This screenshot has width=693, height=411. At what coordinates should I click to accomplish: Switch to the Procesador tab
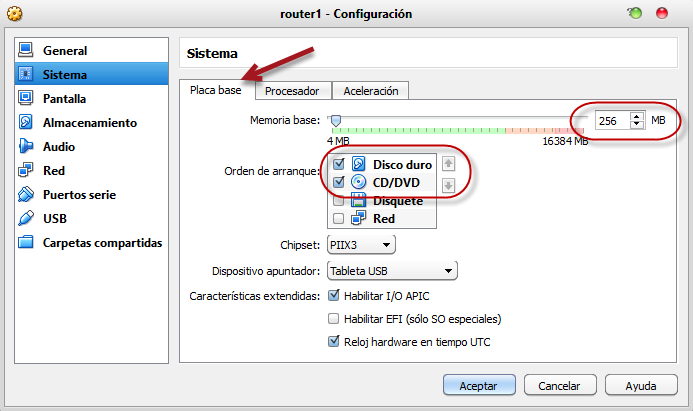pos(292,91)
